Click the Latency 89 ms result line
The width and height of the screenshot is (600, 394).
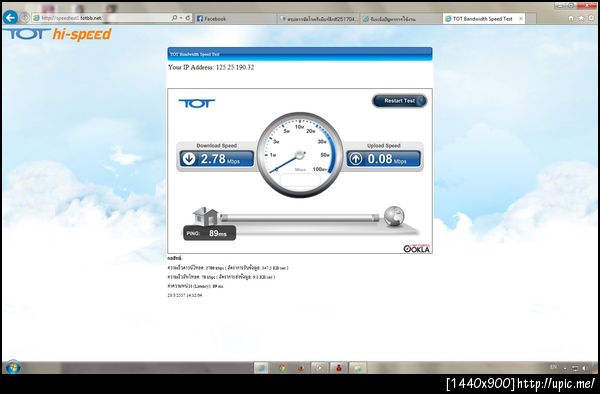pos(195,286)
